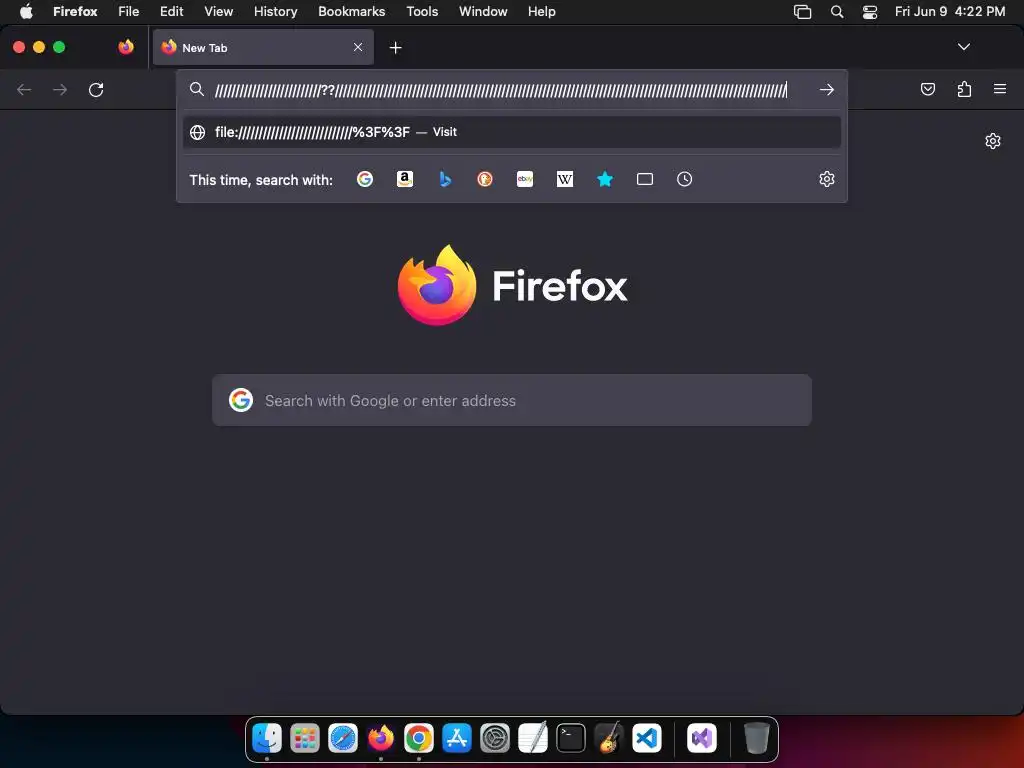Open TextEdit from the Dock

[532, 738]
